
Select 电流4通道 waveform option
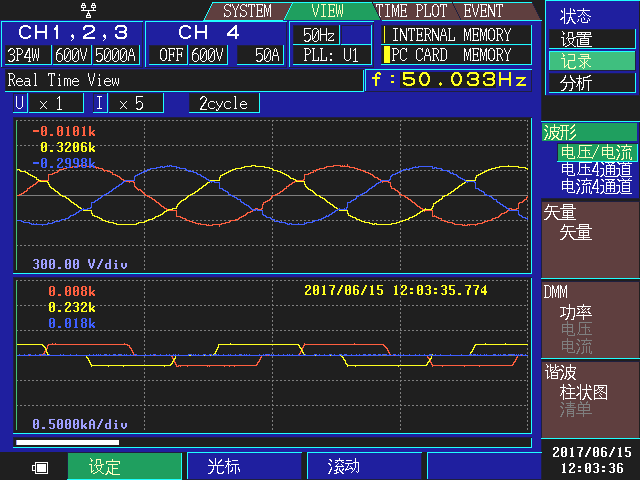click(x=596, y=186)
